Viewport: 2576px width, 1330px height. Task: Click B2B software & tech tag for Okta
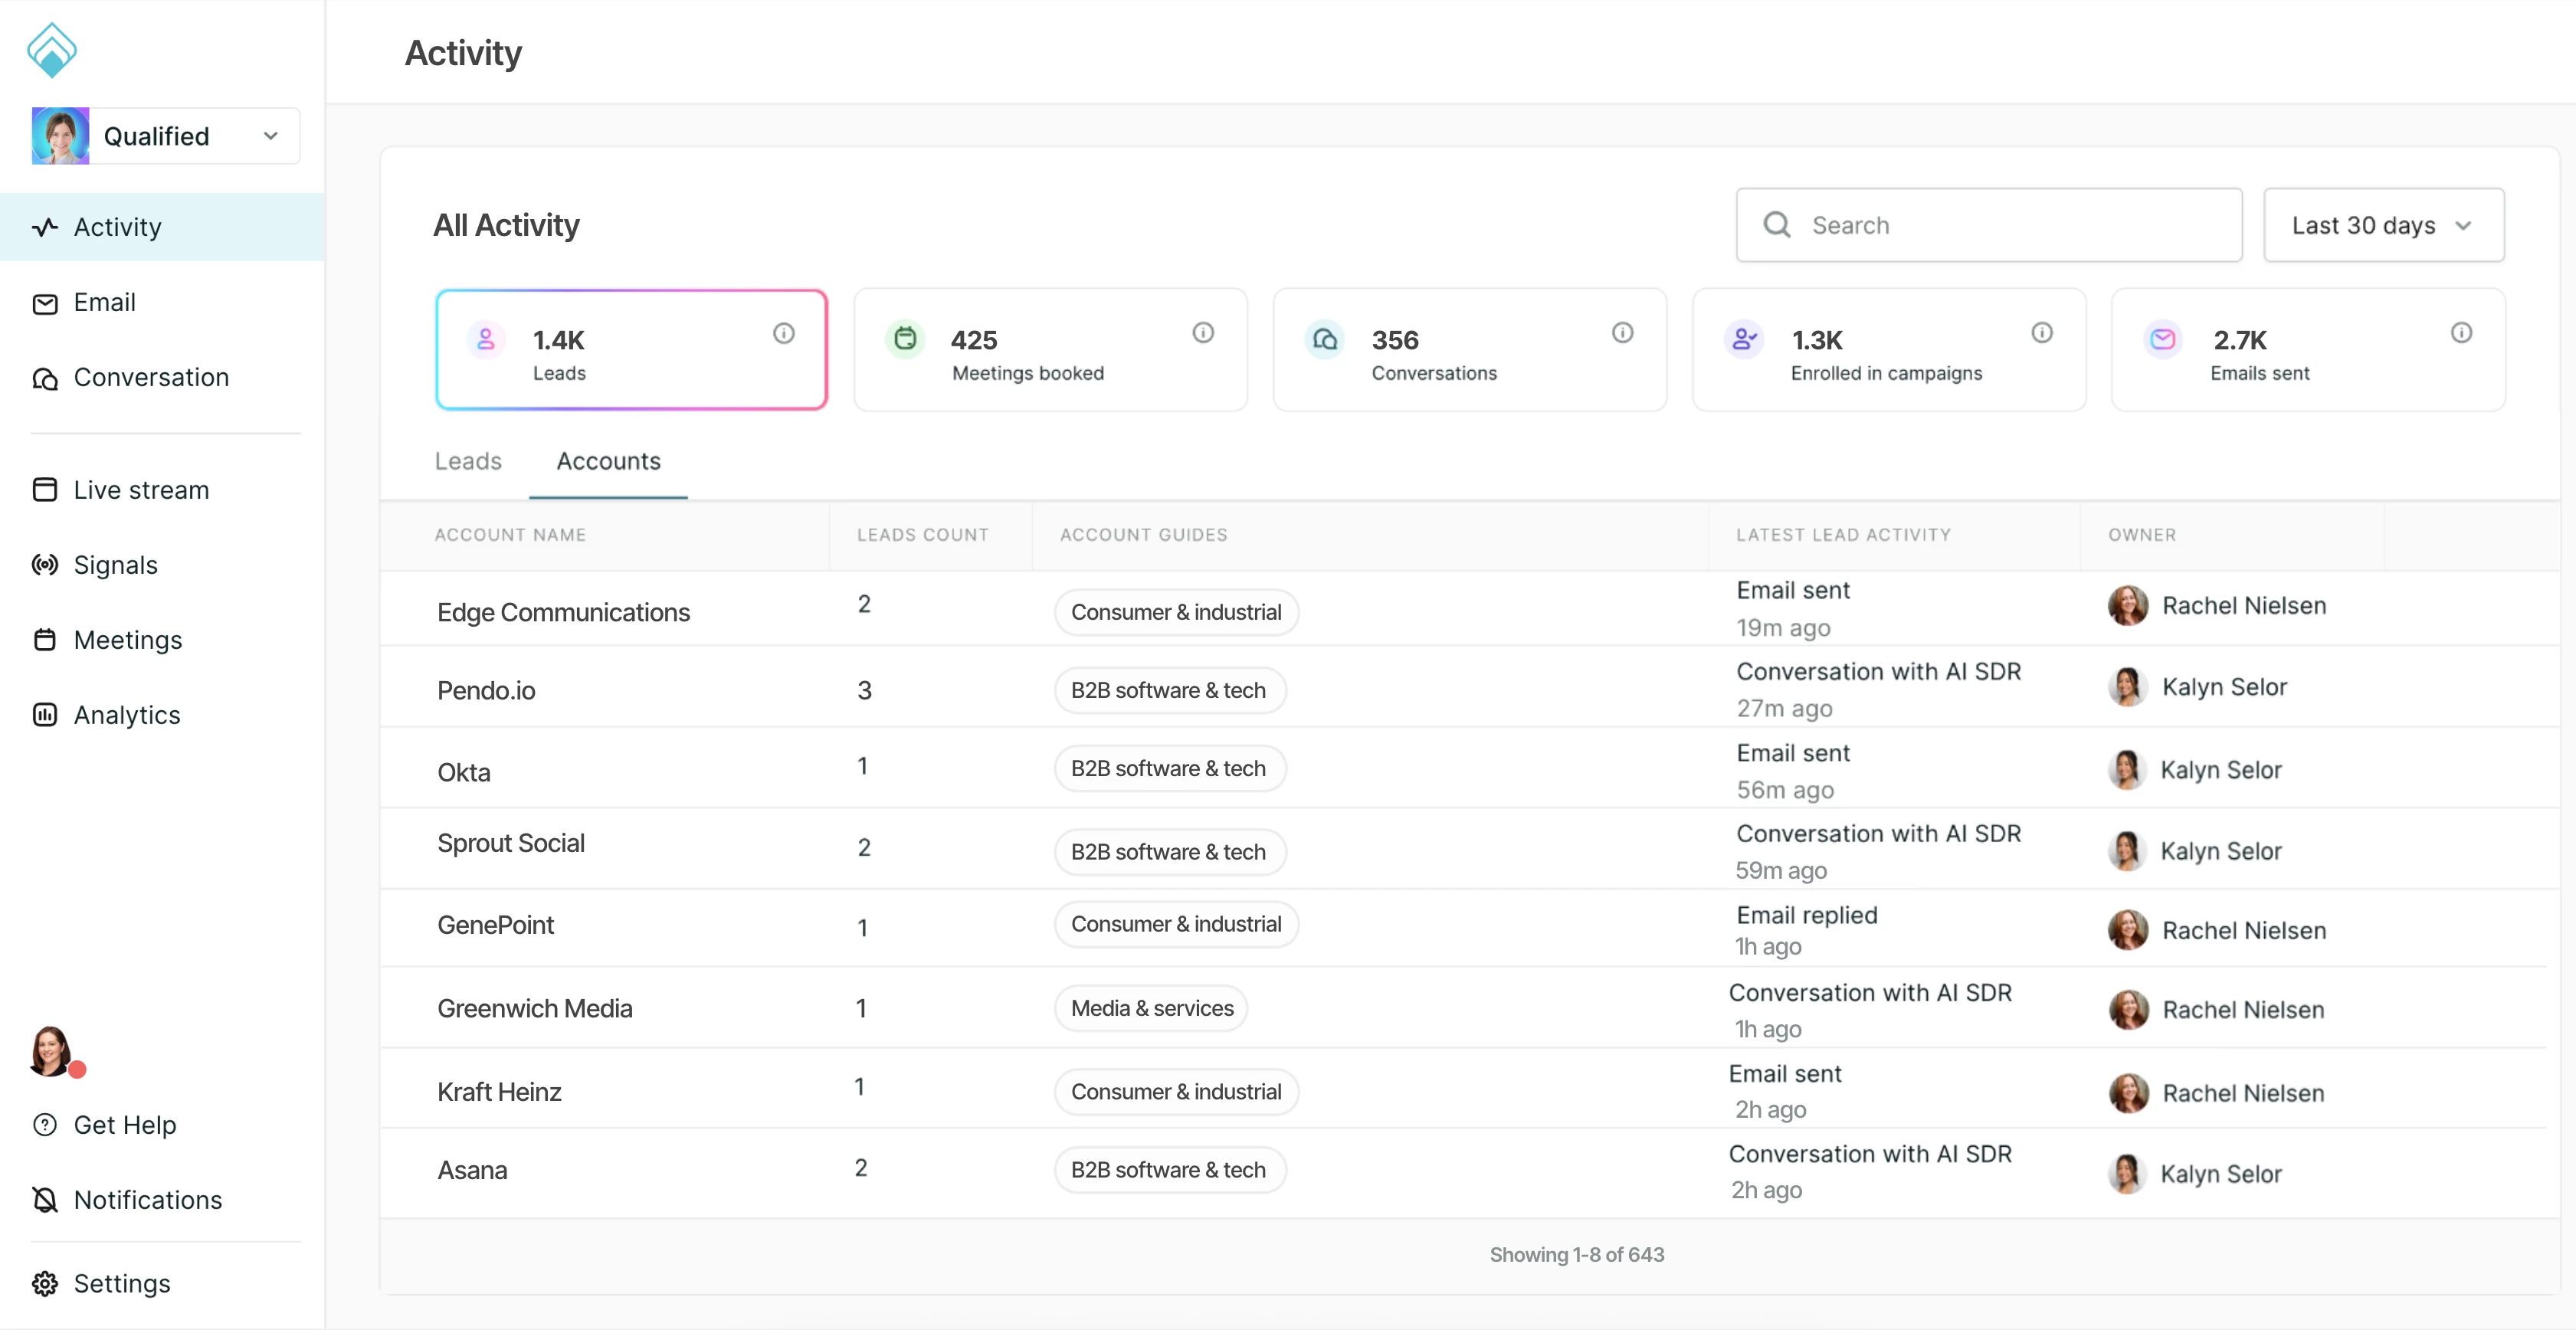pos(1169,768)
